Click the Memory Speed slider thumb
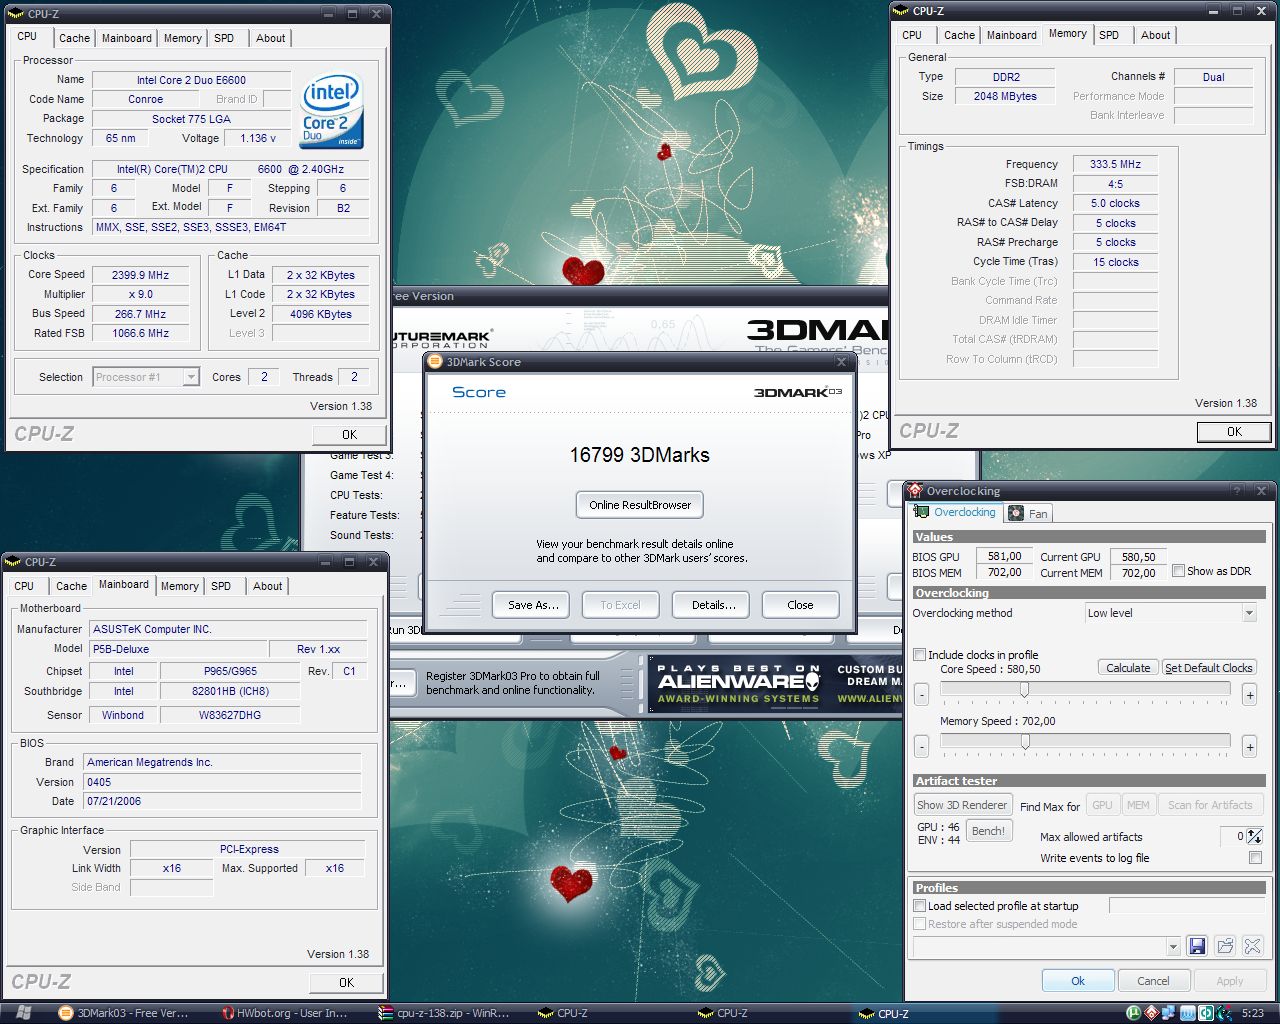Viewport: 1280px width, 1024px height. click(x=1025, y=742)
